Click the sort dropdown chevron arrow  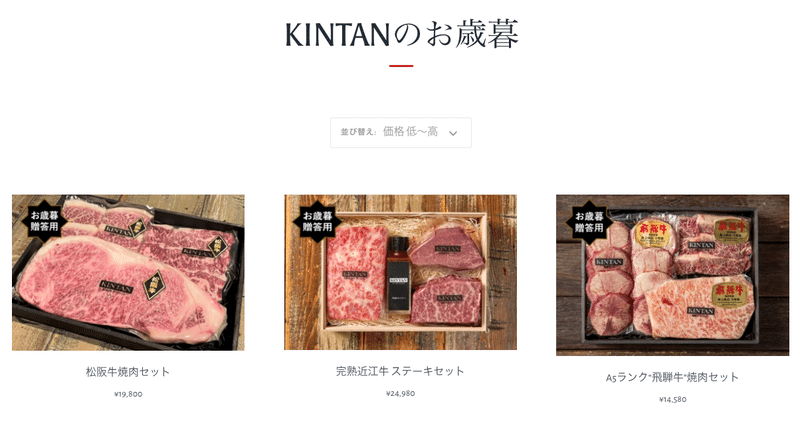tap(453, 133)
